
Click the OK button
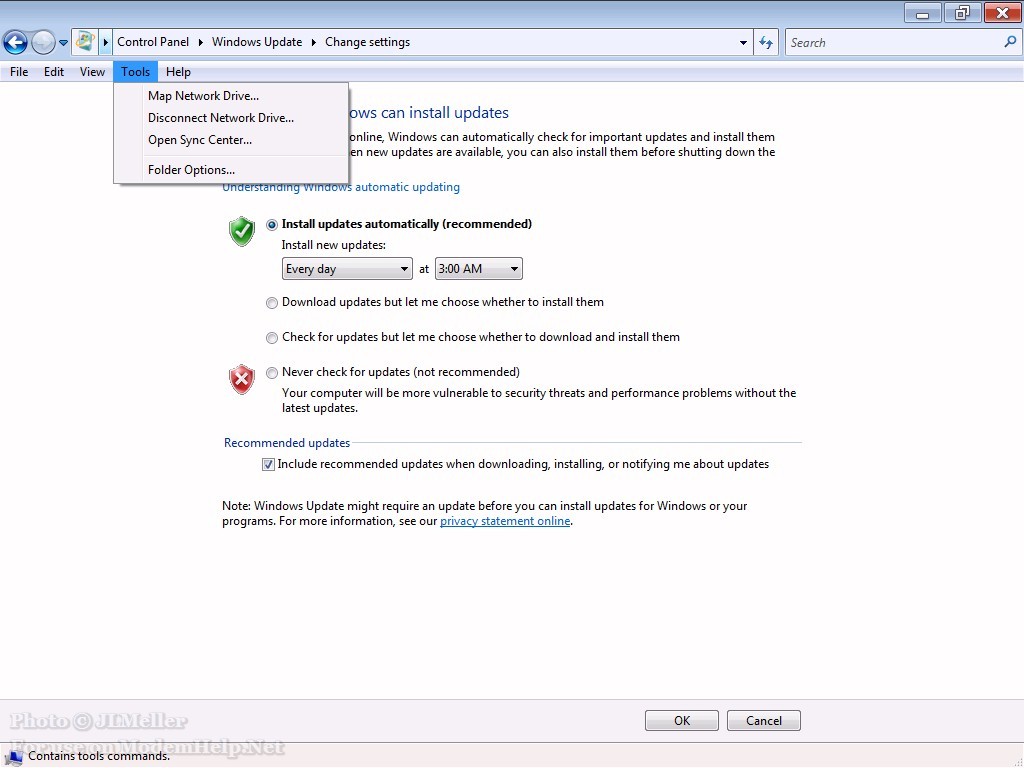coord(682,720)
